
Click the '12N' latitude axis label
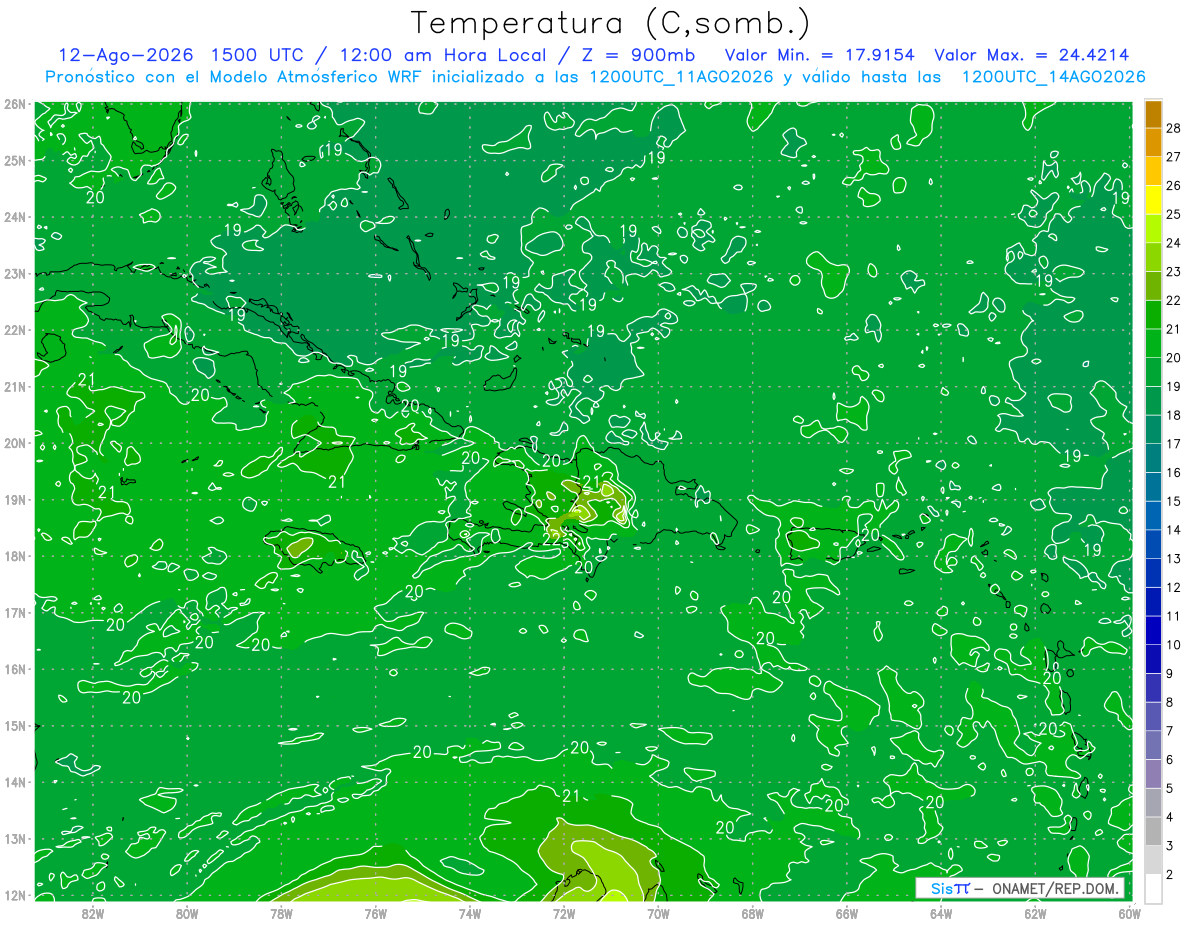tap(14, 895)
